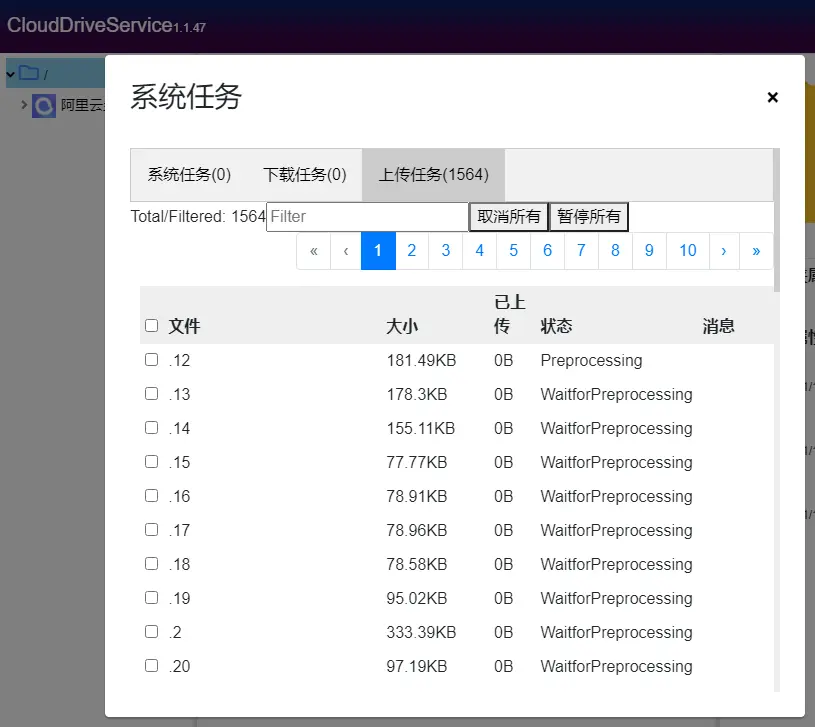Screen dimensions: 815x727
Task: Click size value 178.3KB
Action: point(417,394)
